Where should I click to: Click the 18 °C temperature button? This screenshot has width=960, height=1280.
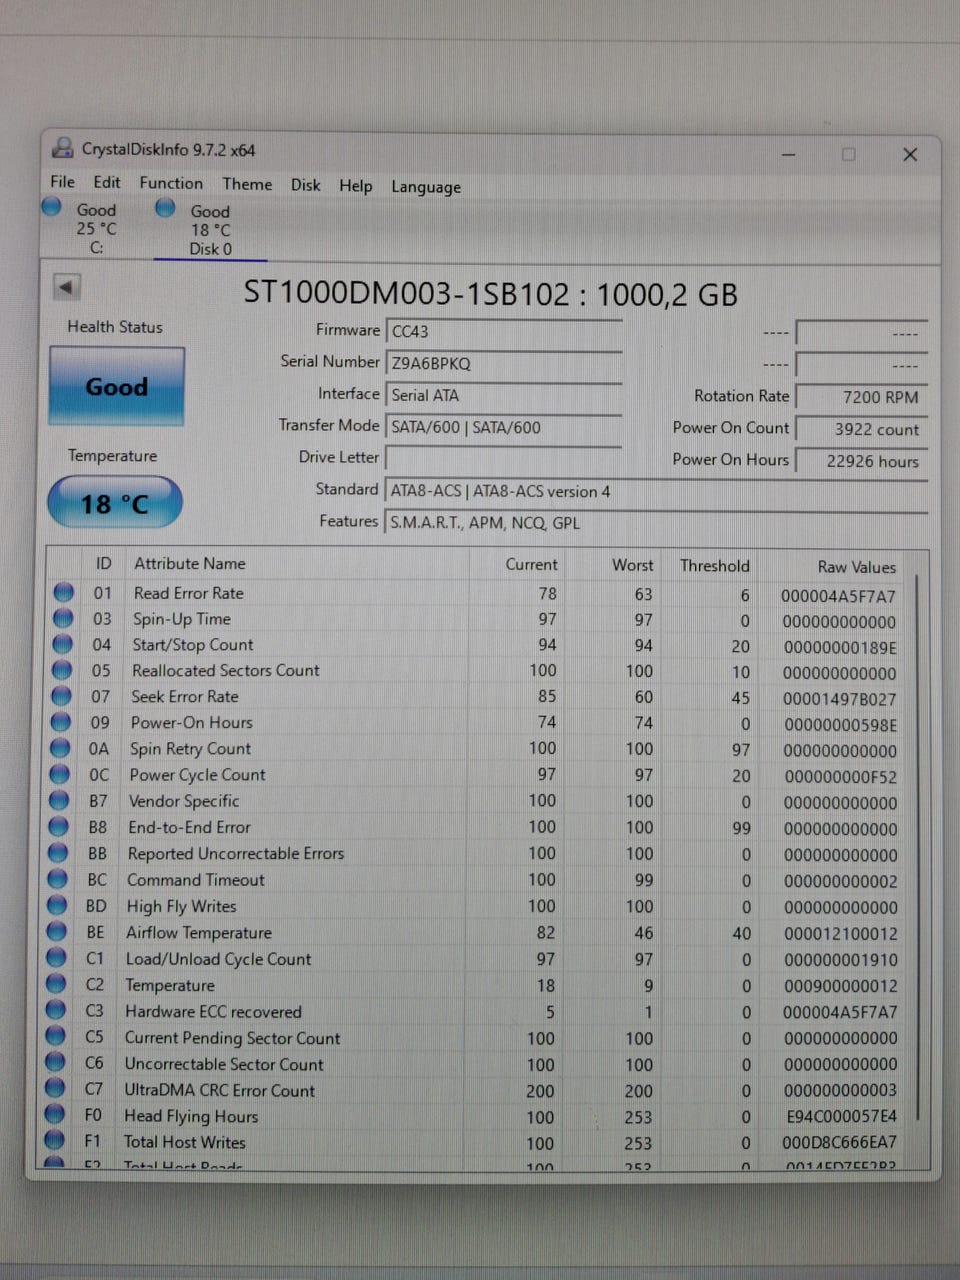[115, 503]
